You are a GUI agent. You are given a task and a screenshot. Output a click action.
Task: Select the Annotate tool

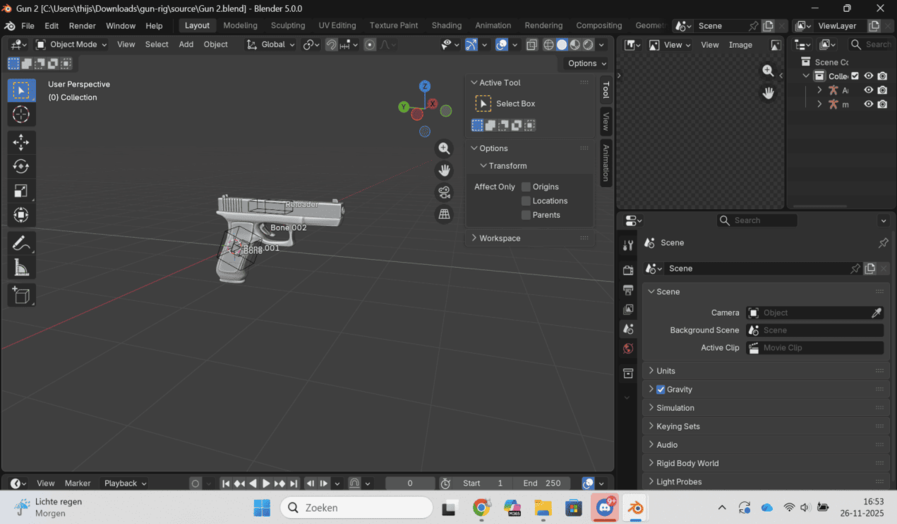[21, 243]
